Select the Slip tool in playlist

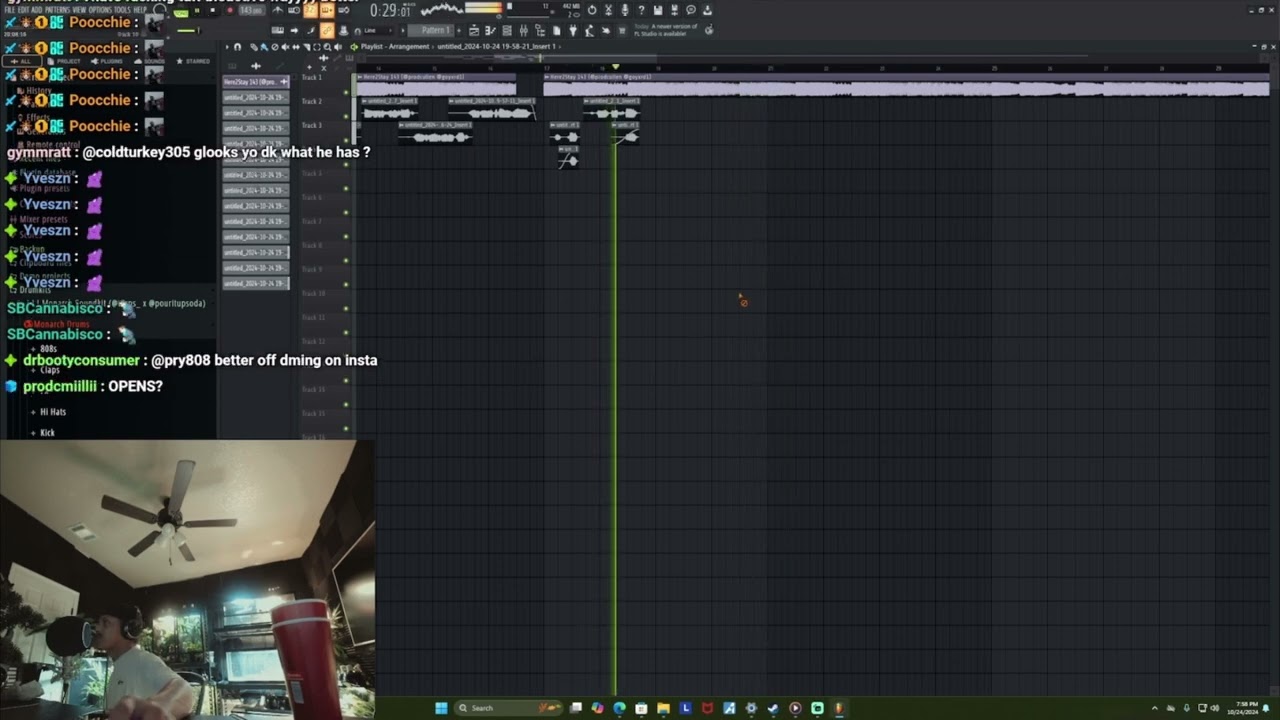[296, 46]
